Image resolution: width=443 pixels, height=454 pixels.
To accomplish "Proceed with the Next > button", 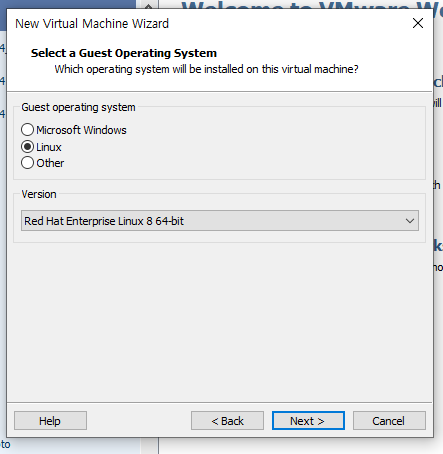I will (308, 421).
